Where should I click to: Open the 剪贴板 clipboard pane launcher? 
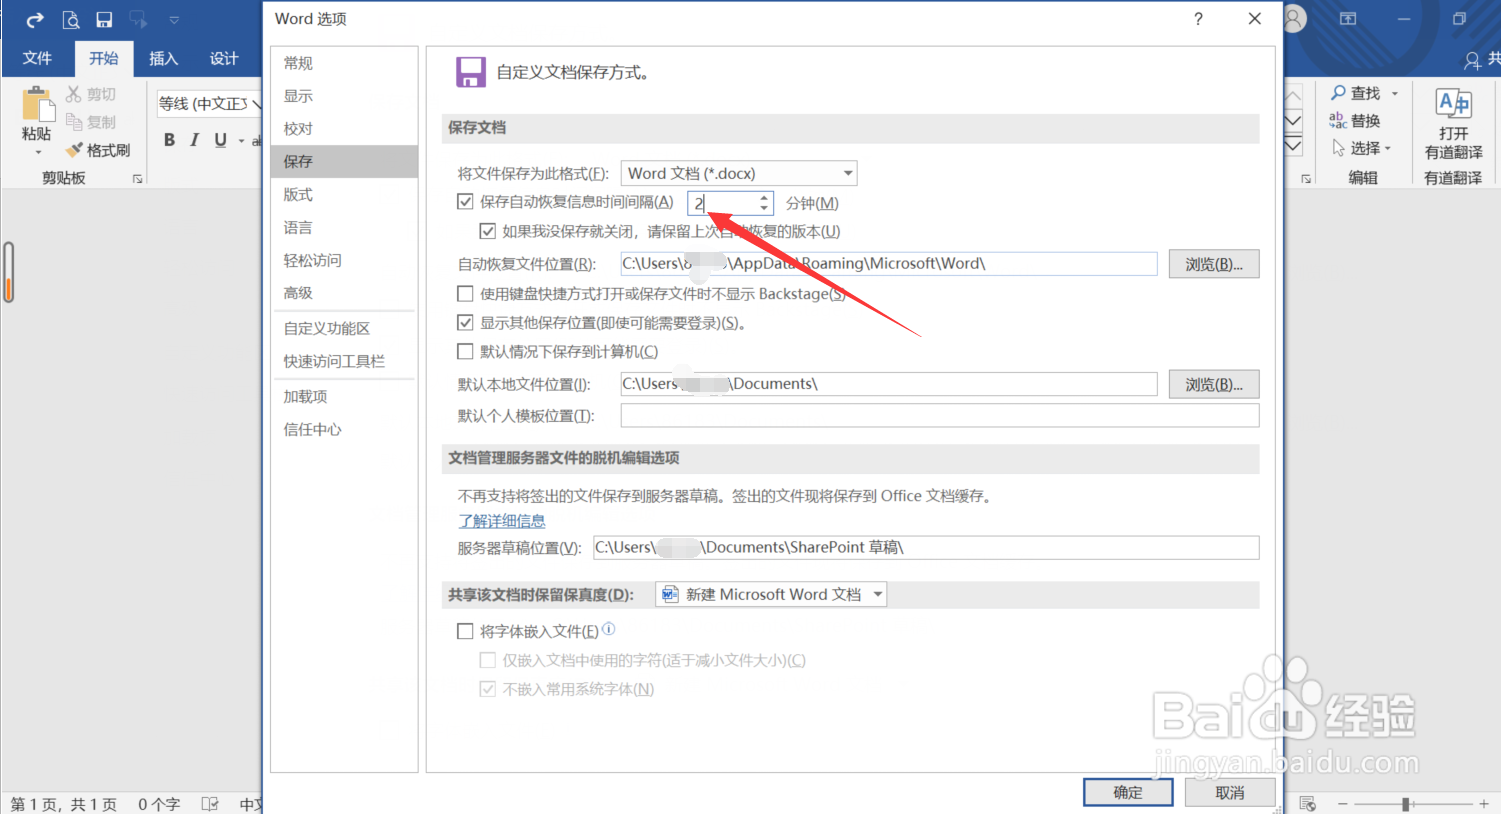point(137,179)
